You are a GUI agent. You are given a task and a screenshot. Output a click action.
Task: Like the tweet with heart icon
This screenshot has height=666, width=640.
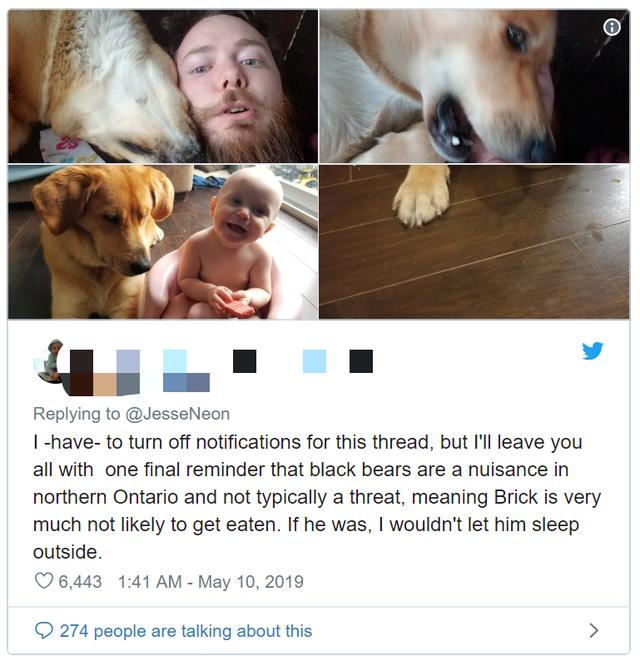tap(44, 581)
